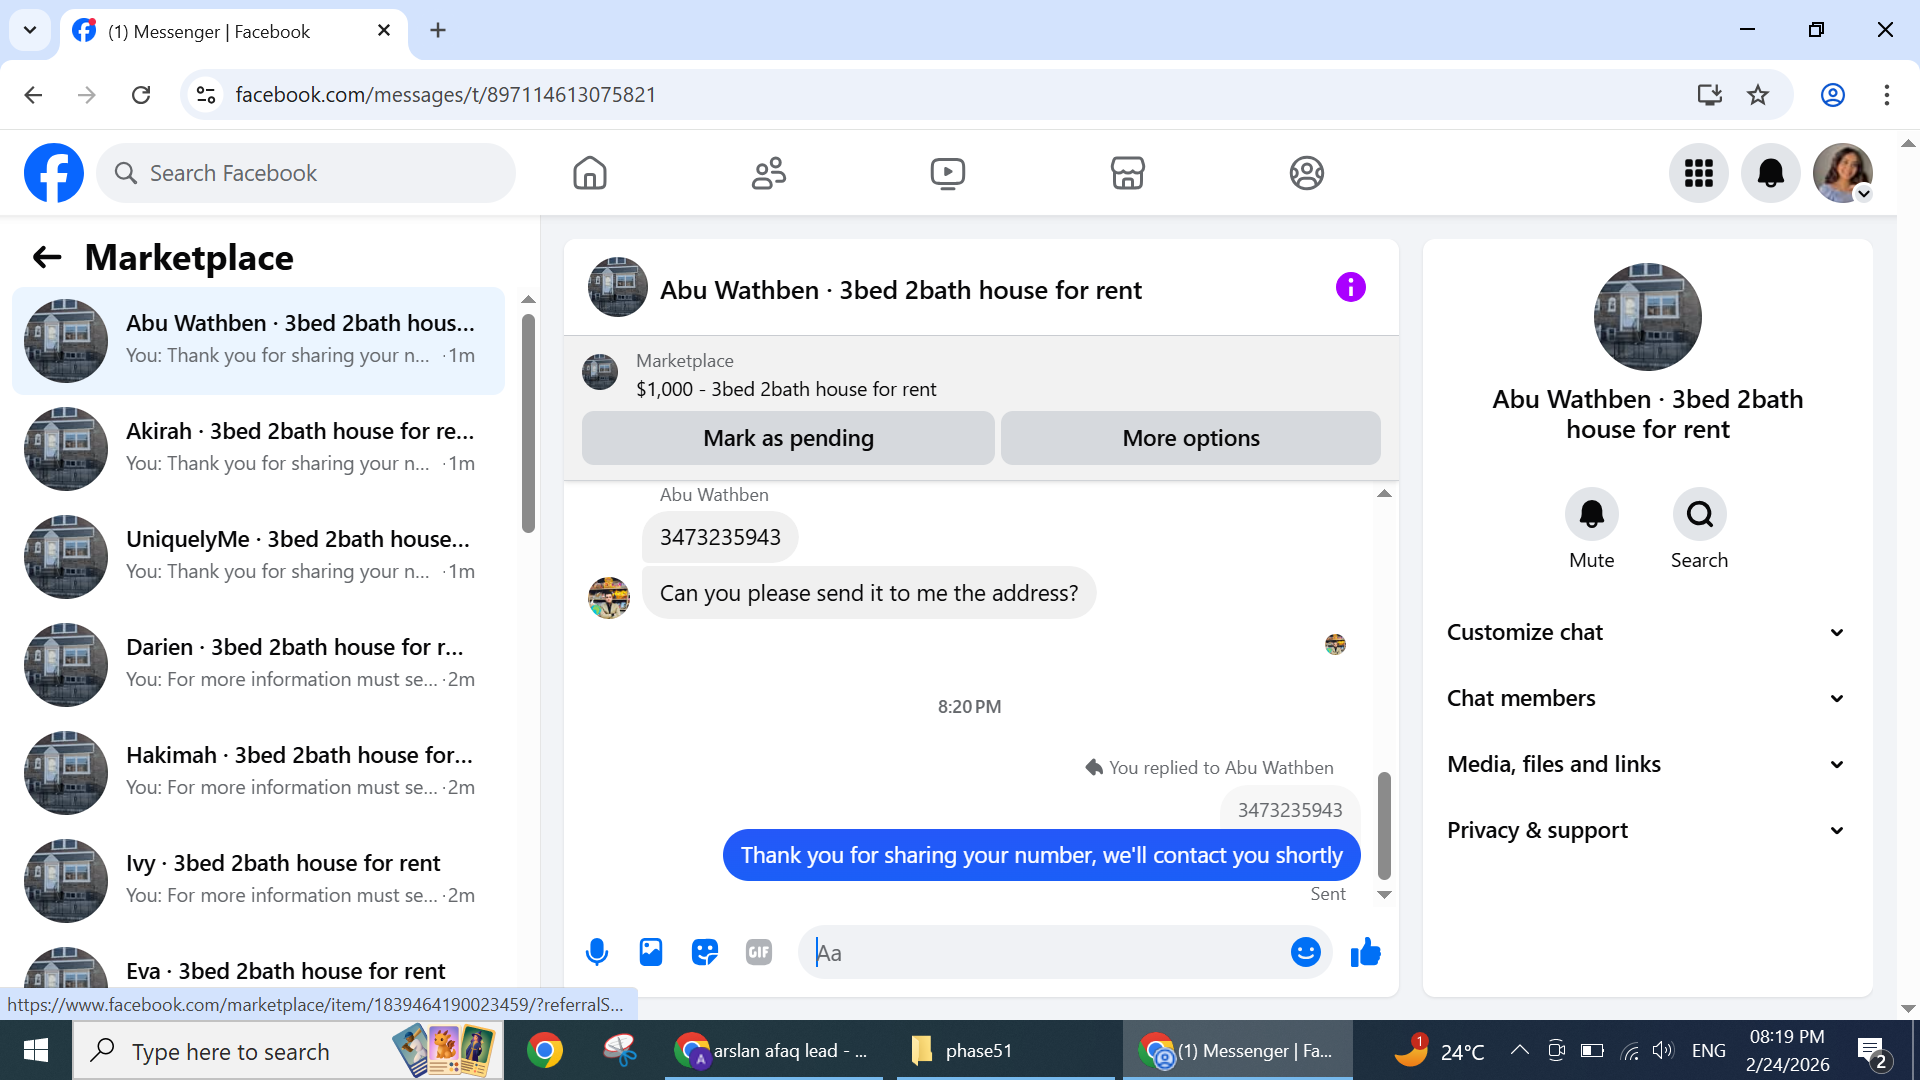Toggle conversation information panel icon
The image size is (1920, 1080).
1350,288
